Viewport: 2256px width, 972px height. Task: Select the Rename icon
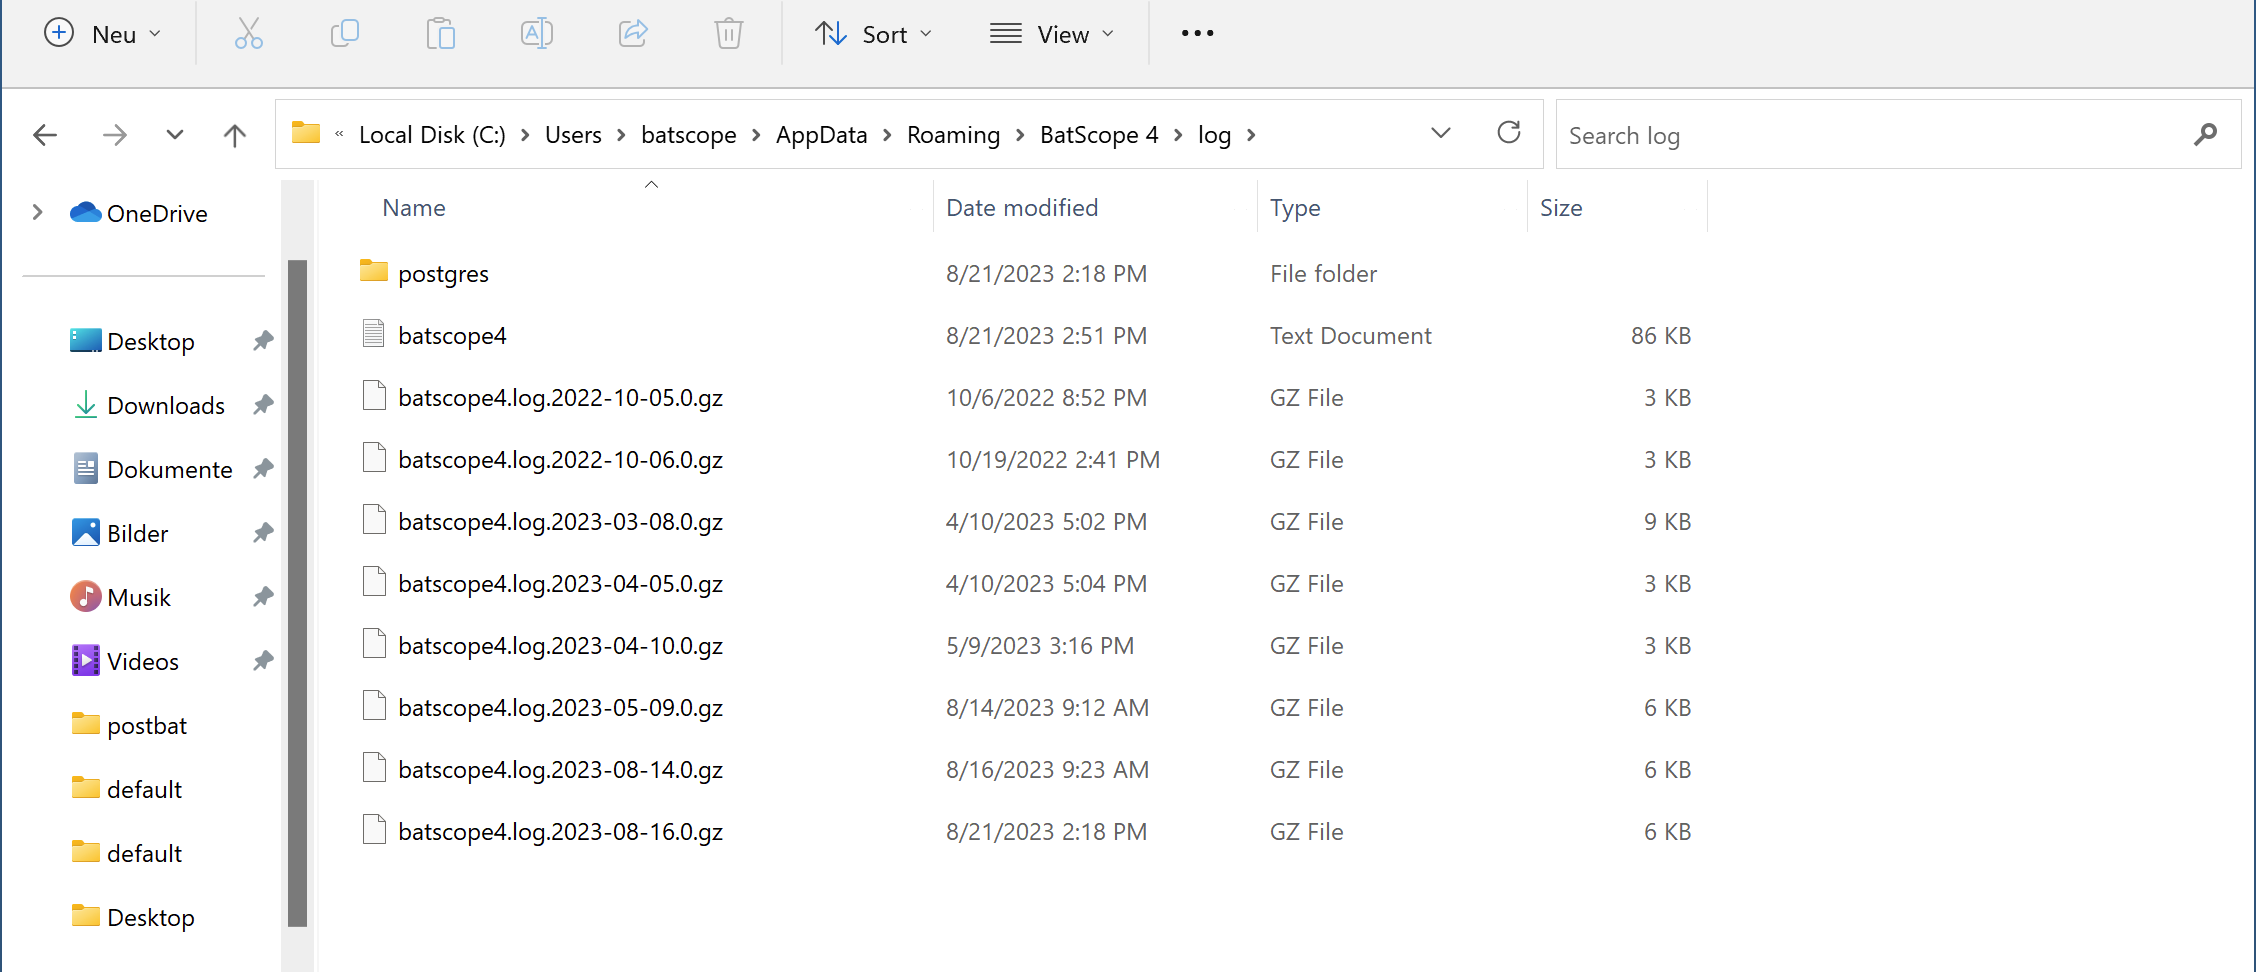[536, 33]
